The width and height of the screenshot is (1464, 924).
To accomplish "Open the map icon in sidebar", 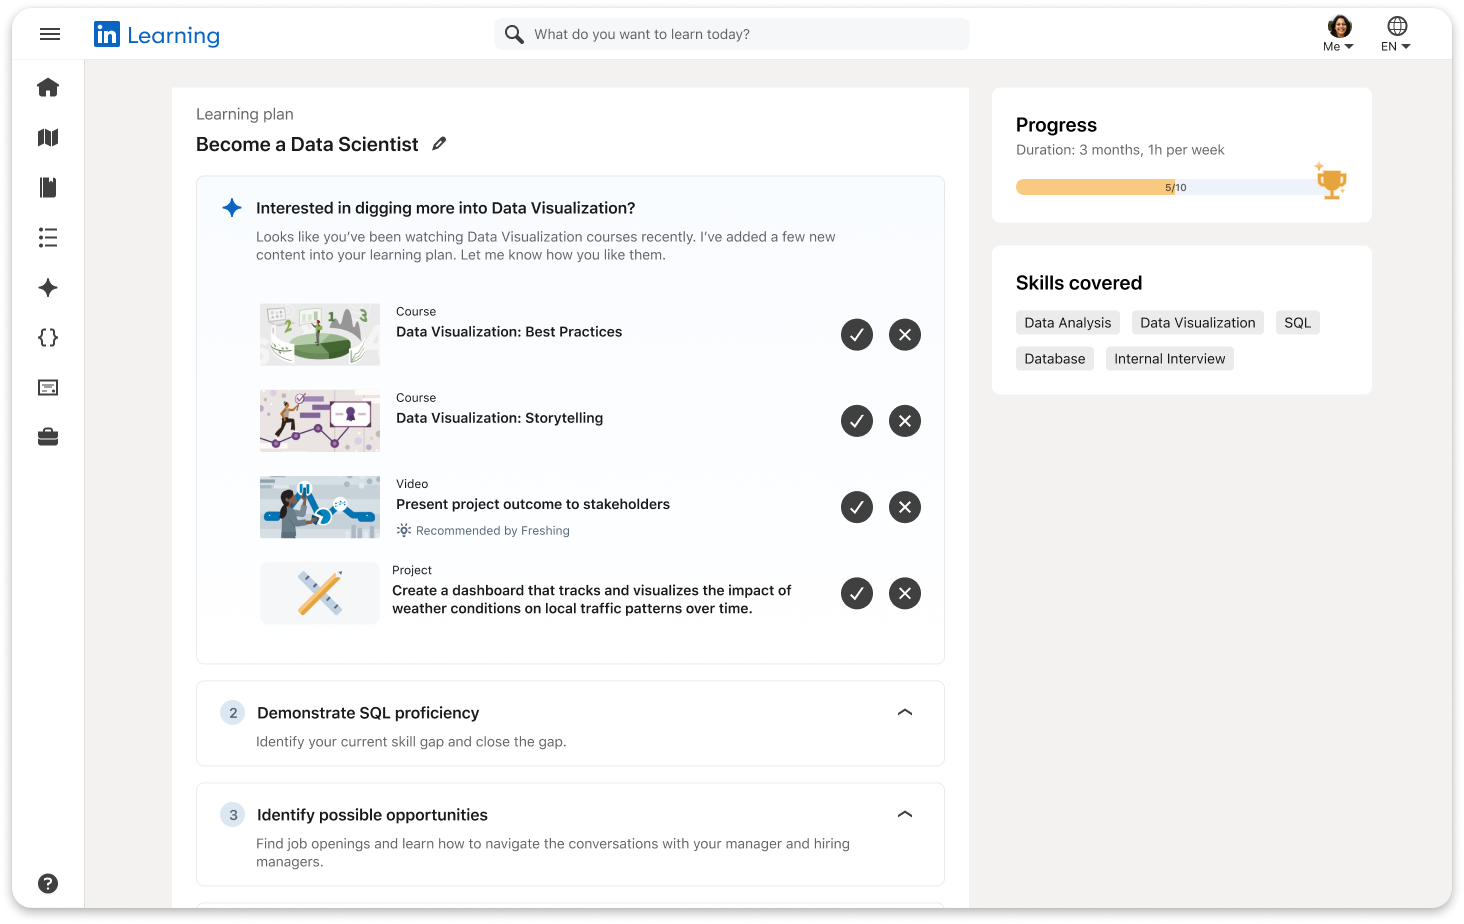I will (x=48, y=138).
